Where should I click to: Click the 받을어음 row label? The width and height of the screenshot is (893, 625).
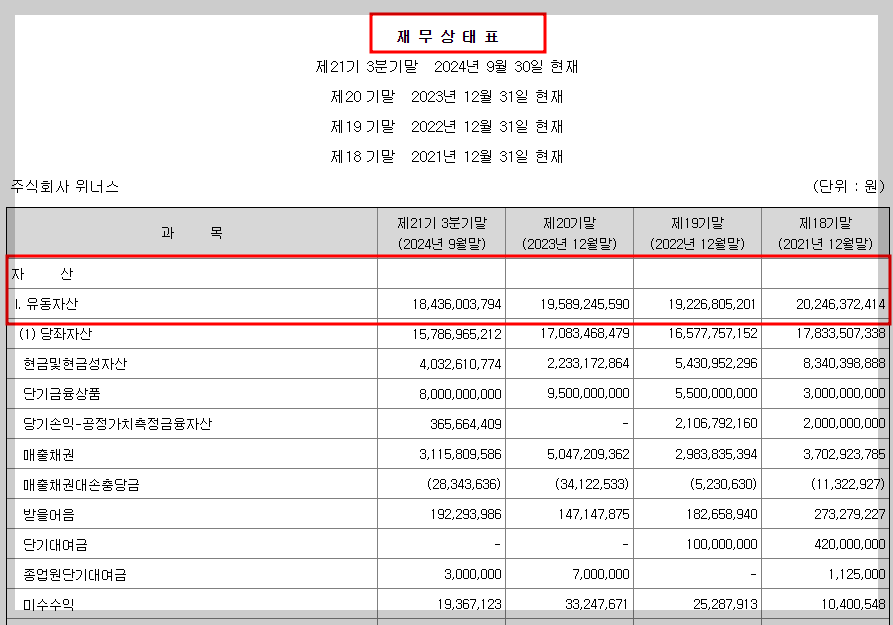(x=48, y=515)
